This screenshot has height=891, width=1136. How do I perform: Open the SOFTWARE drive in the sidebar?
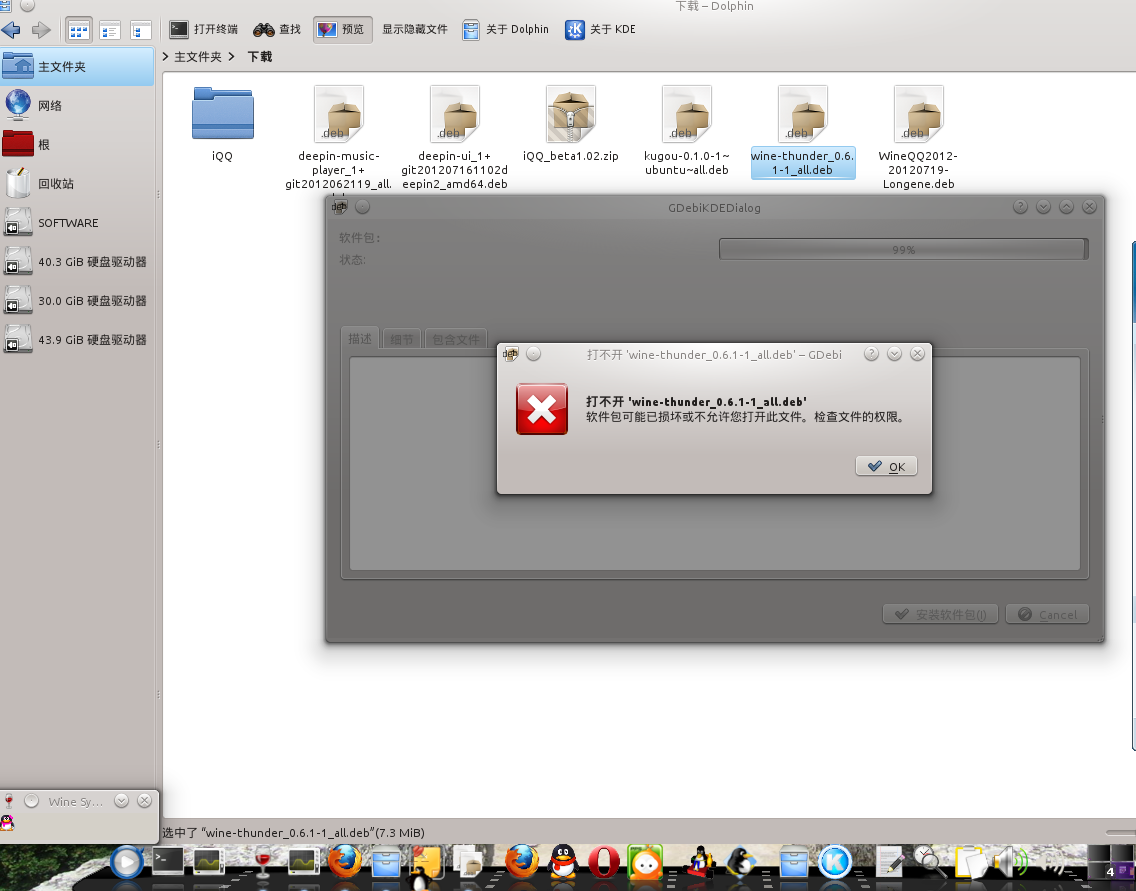click(x=77, y=223)
